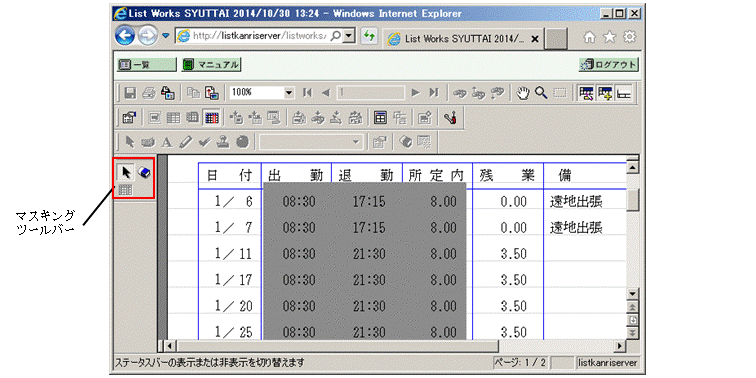Open the マニュアル manual button

point(212,64)
